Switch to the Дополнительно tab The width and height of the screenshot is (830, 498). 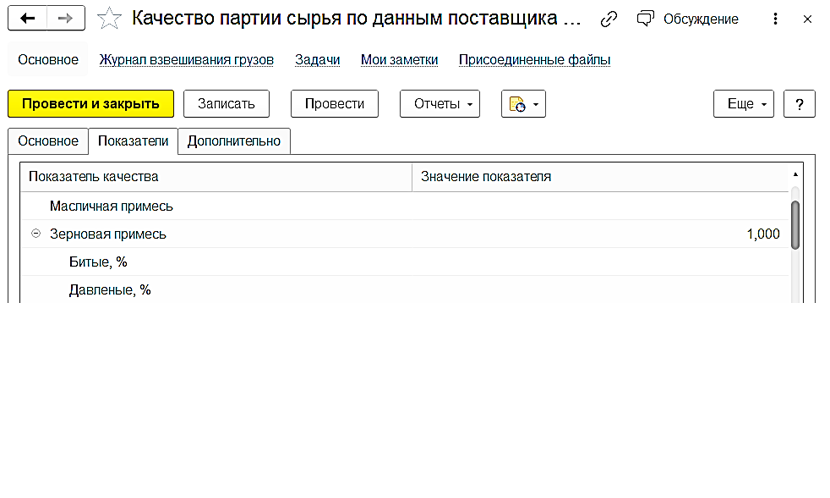click(233, 141)
